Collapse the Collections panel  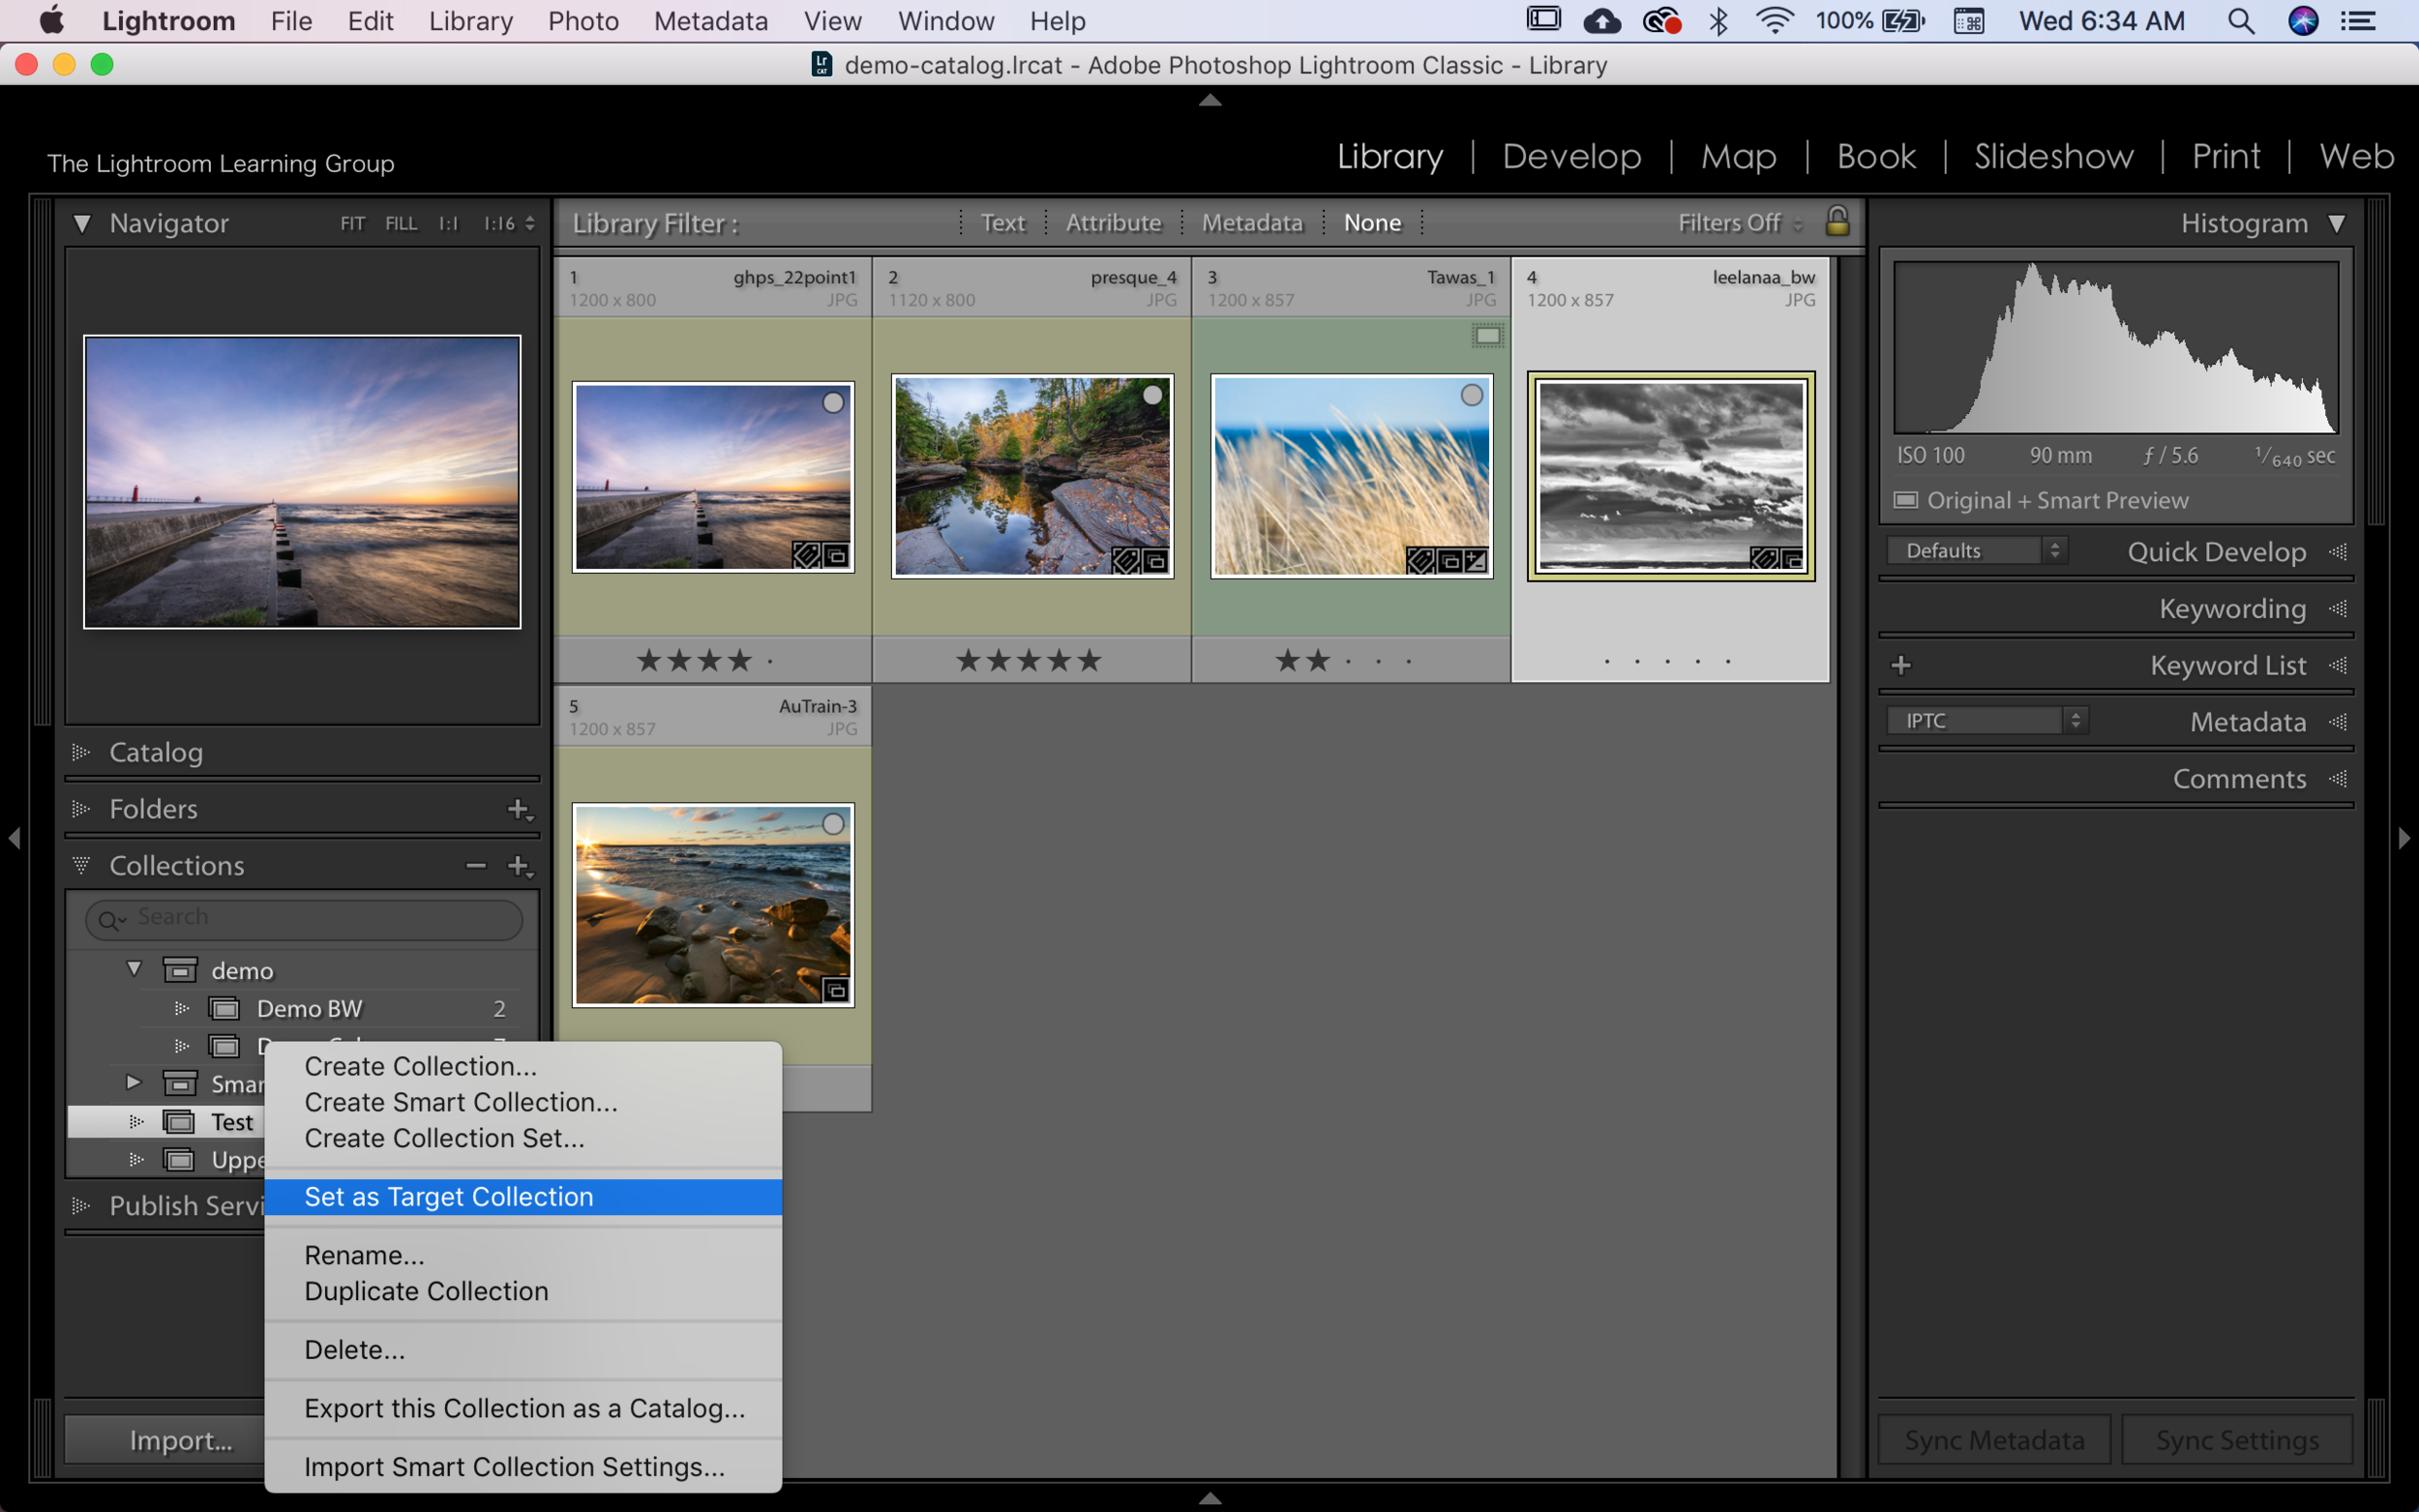[x=81, y=866]
